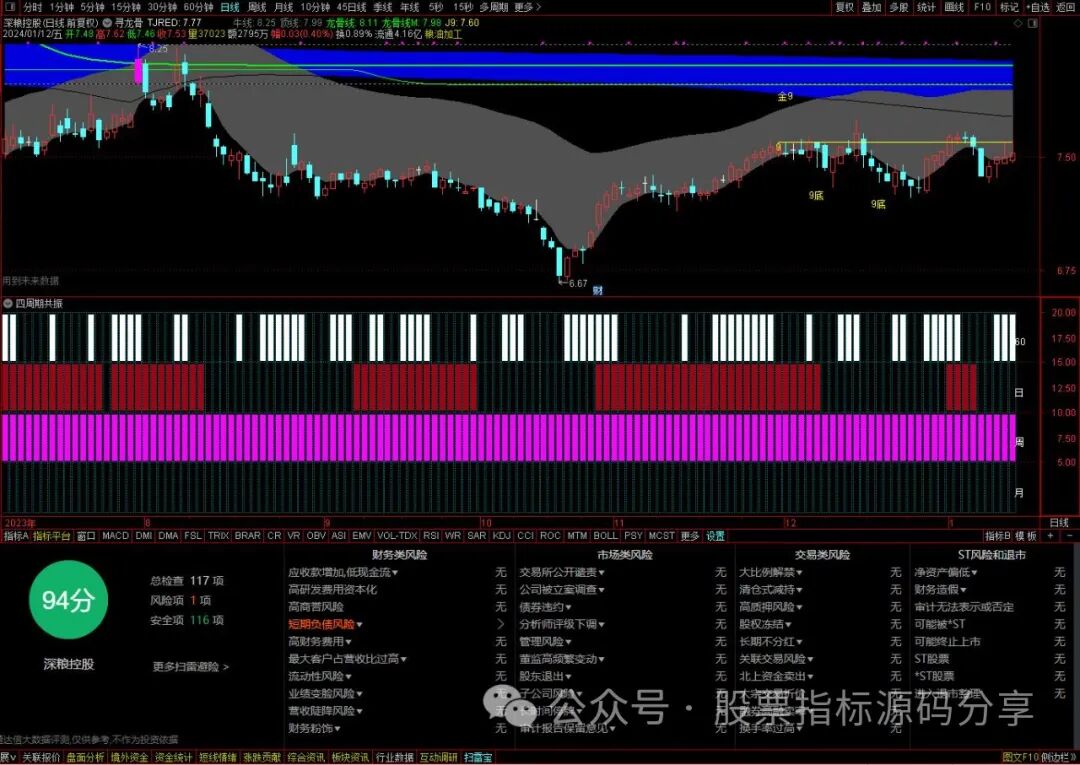Expand the 短期负债风险 risk item

coord(325,625)
